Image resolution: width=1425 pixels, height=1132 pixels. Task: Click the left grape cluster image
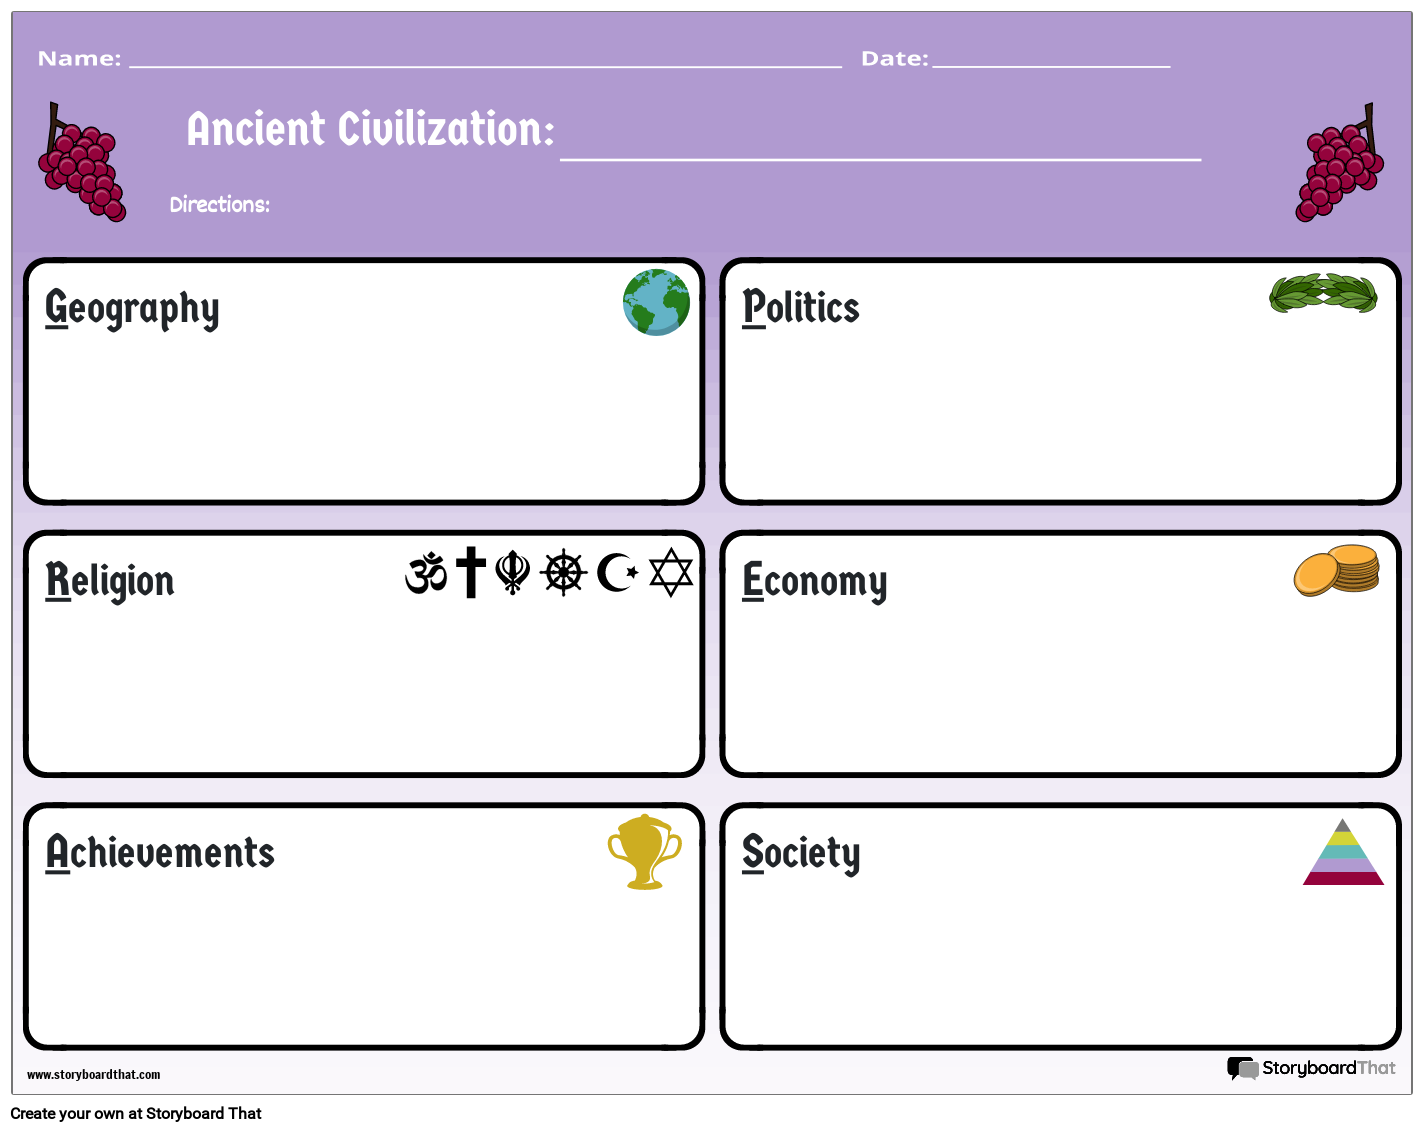click(82, 162)
